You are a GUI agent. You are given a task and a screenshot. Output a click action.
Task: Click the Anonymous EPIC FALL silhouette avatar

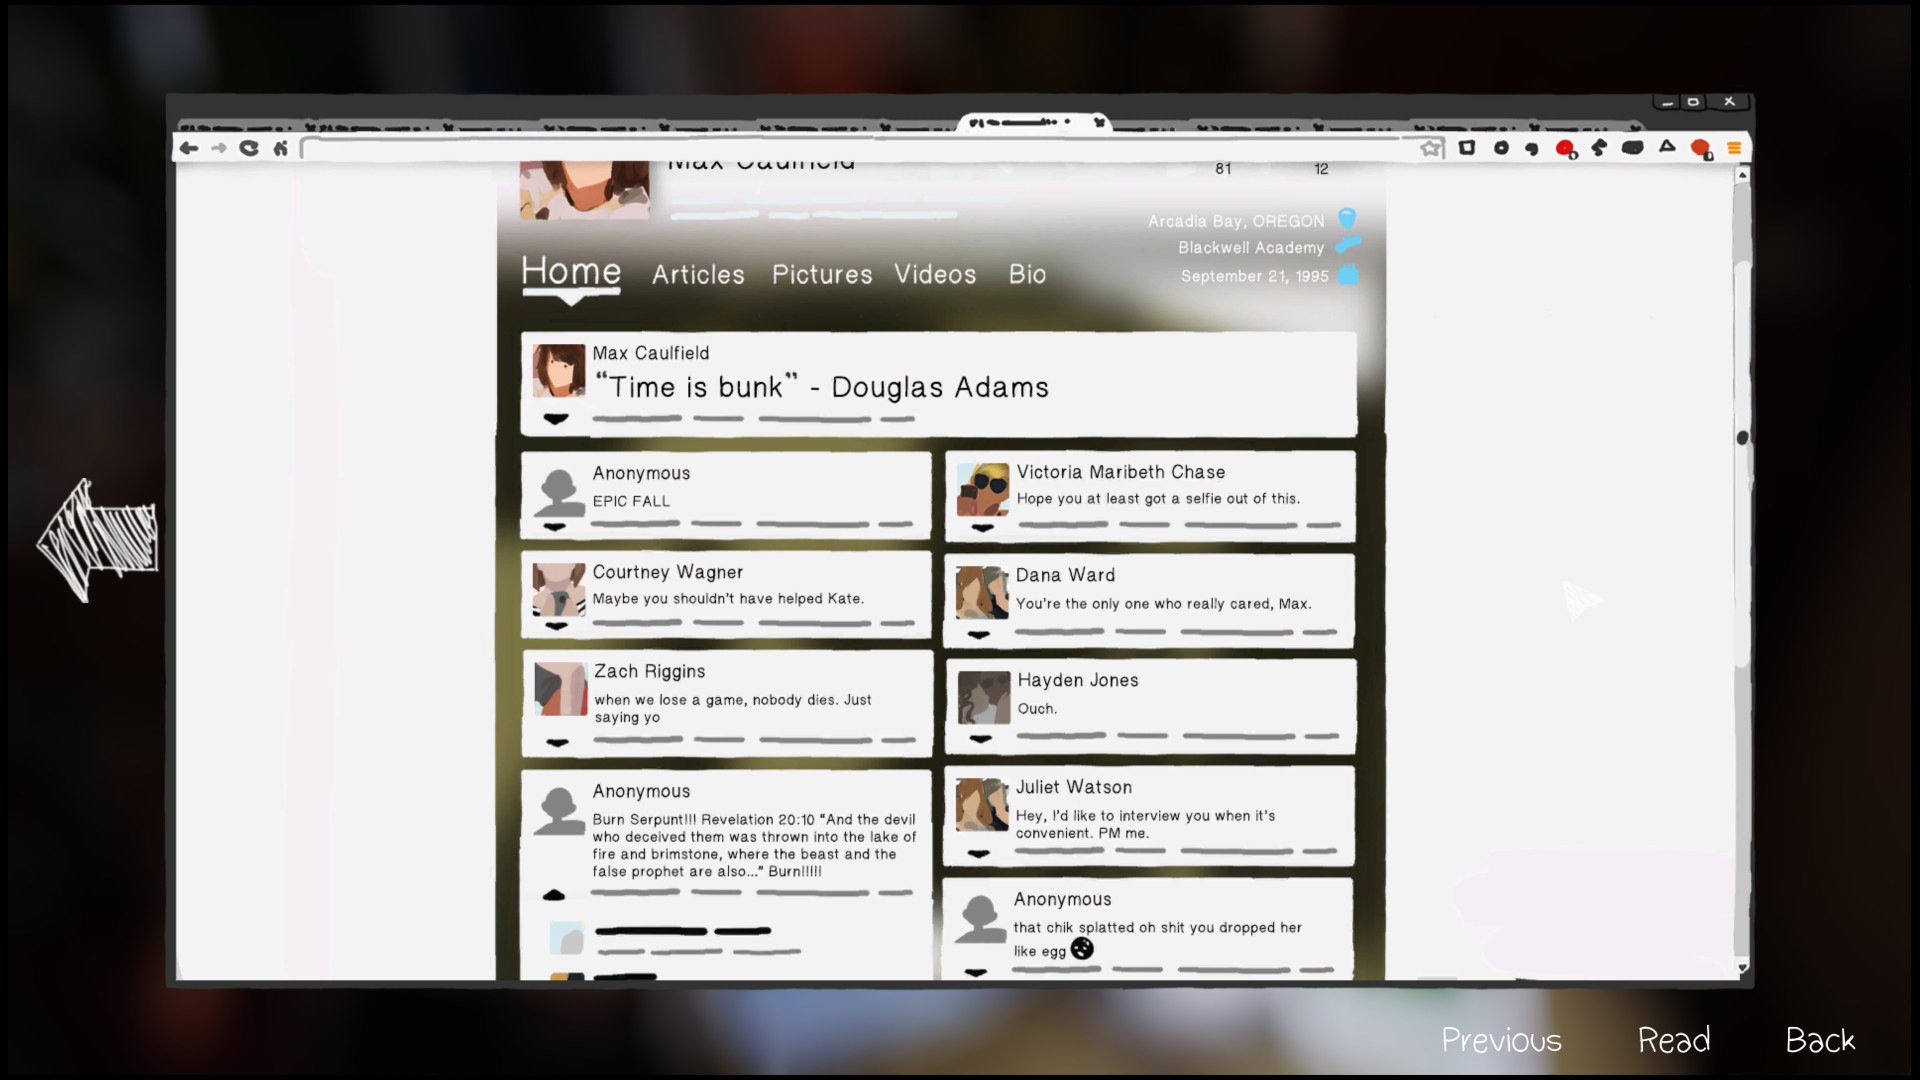tap(559, 492)
